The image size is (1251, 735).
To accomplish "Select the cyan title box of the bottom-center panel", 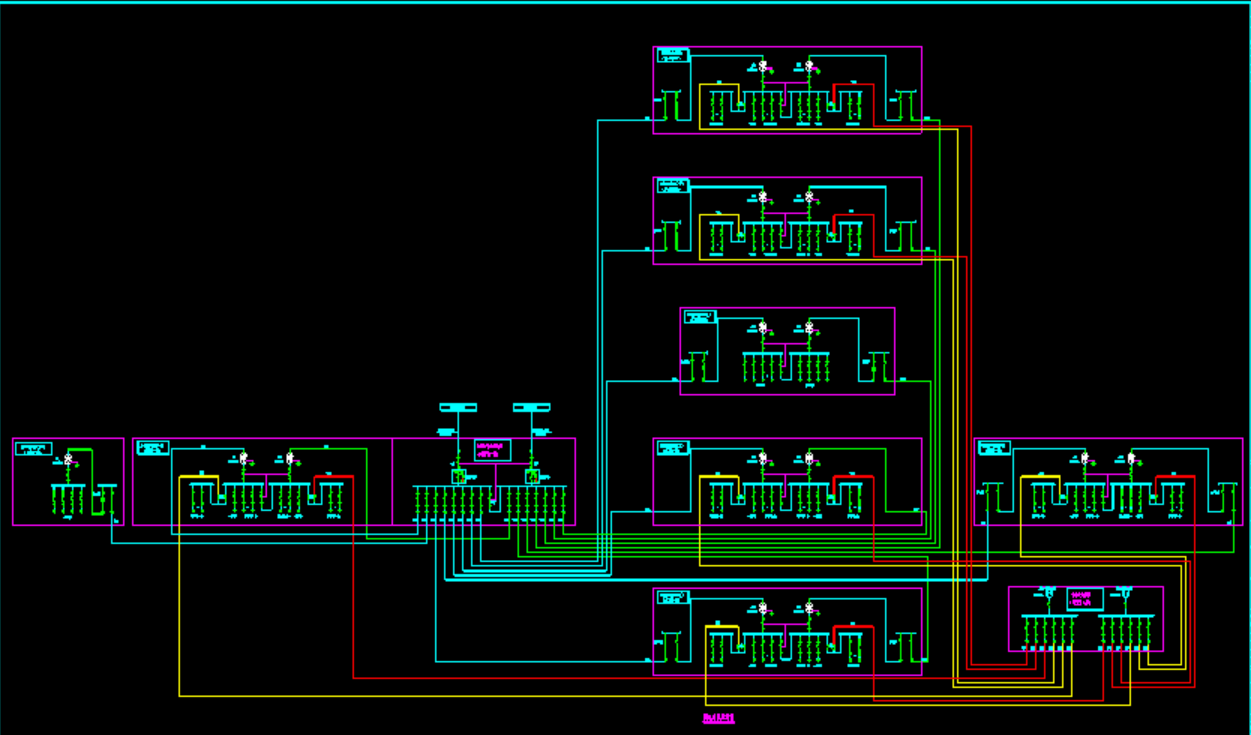I will (x=673, y=597).
